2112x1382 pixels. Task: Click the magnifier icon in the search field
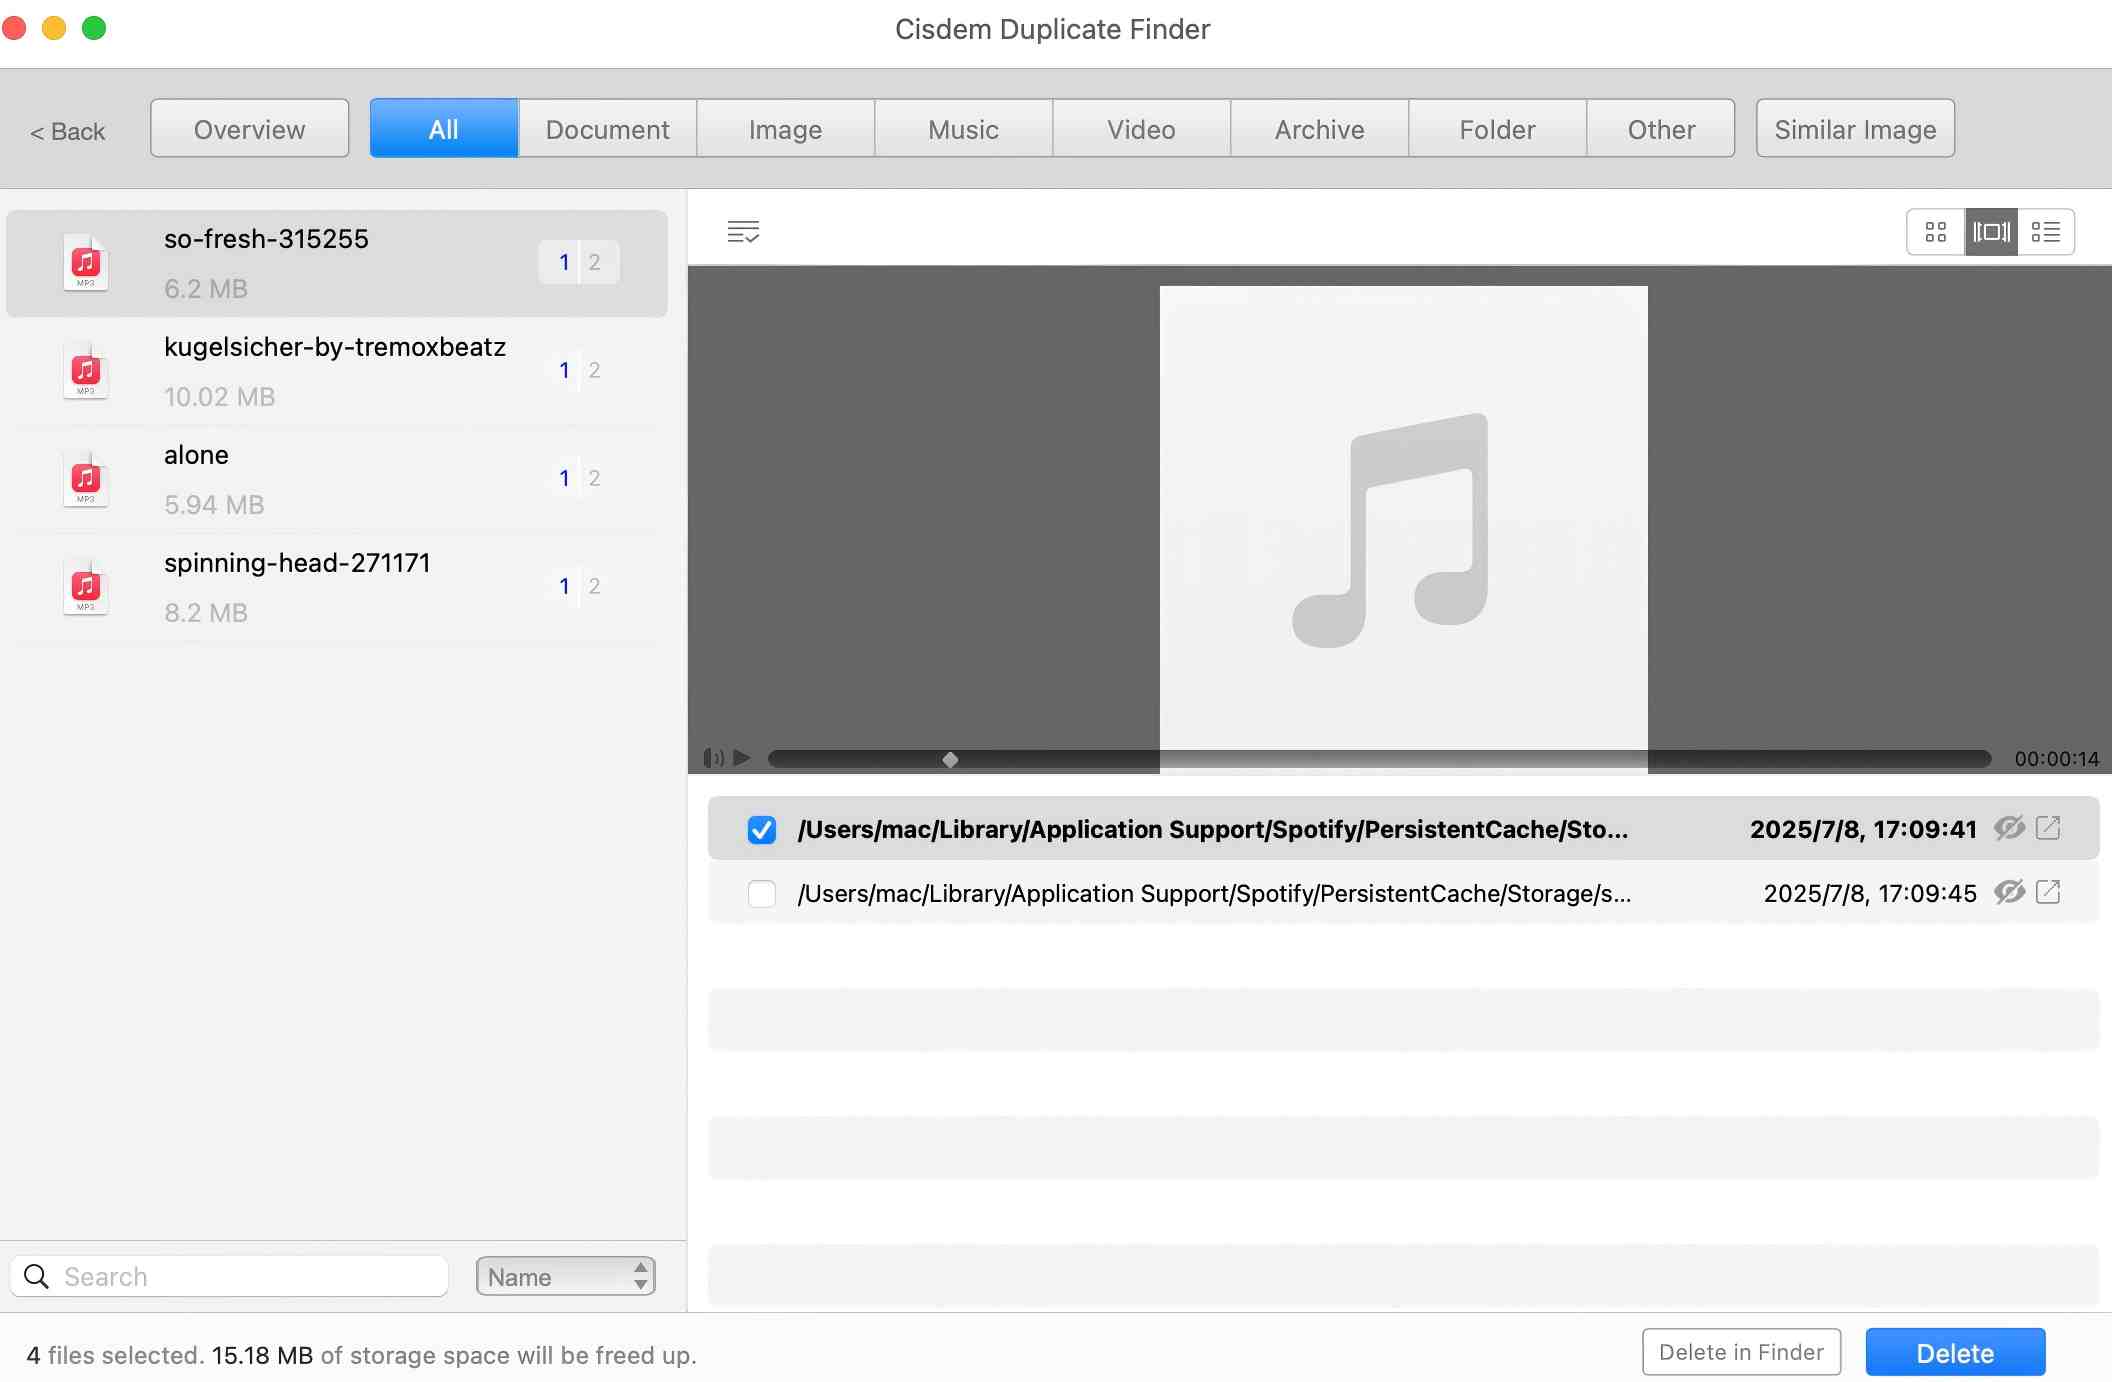pyautogui.click(x=38, y=1276)
